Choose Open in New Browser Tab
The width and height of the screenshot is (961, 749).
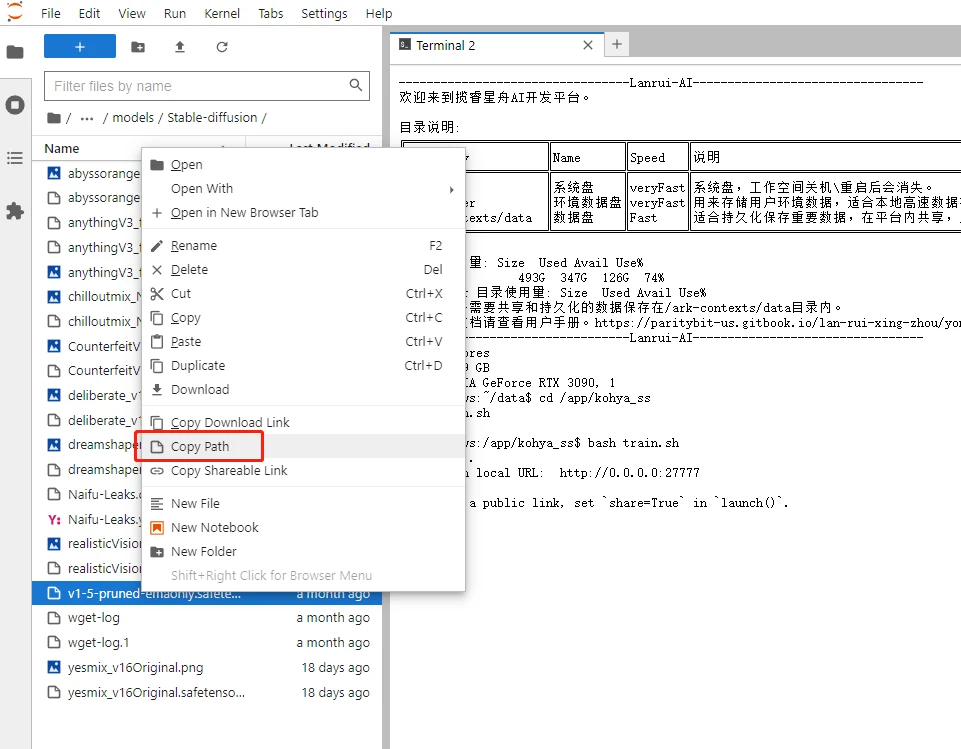click(x=303, y=213)
